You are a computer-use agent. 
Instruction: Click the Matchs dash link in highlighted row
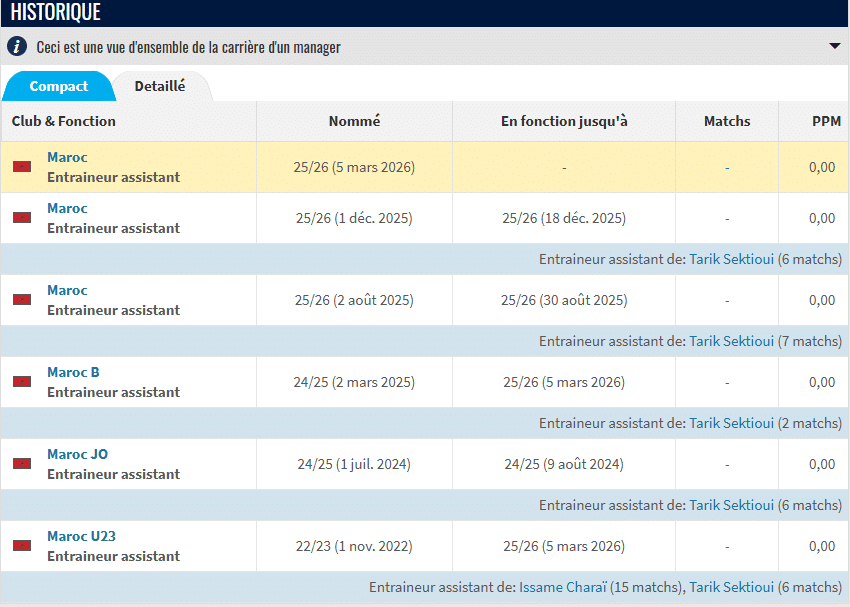(727, 168)
